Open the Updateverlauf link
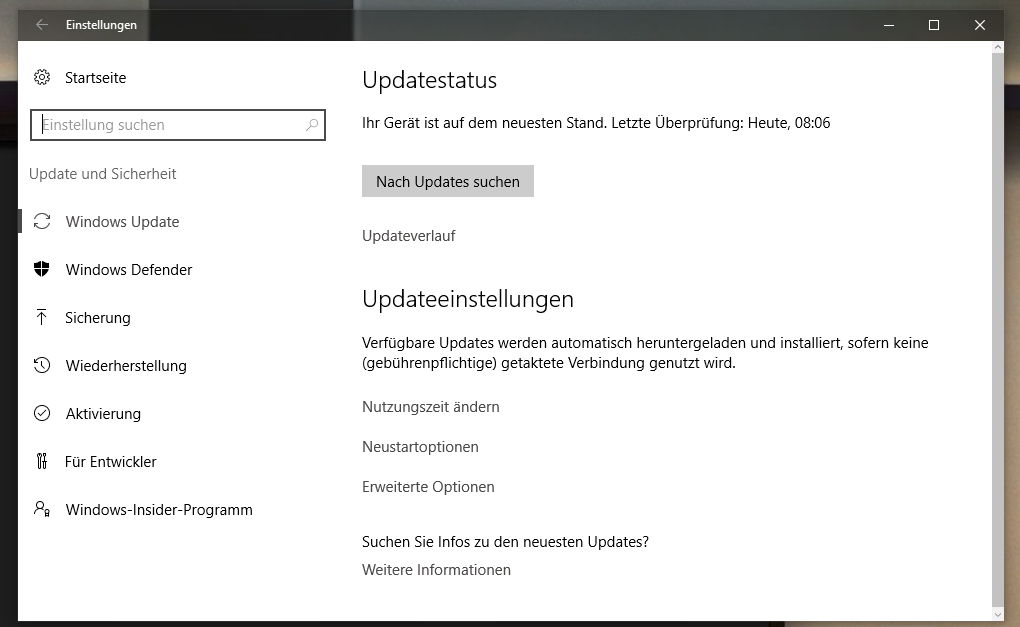This screenshot has width=1020, height=627. click(409, 235)
